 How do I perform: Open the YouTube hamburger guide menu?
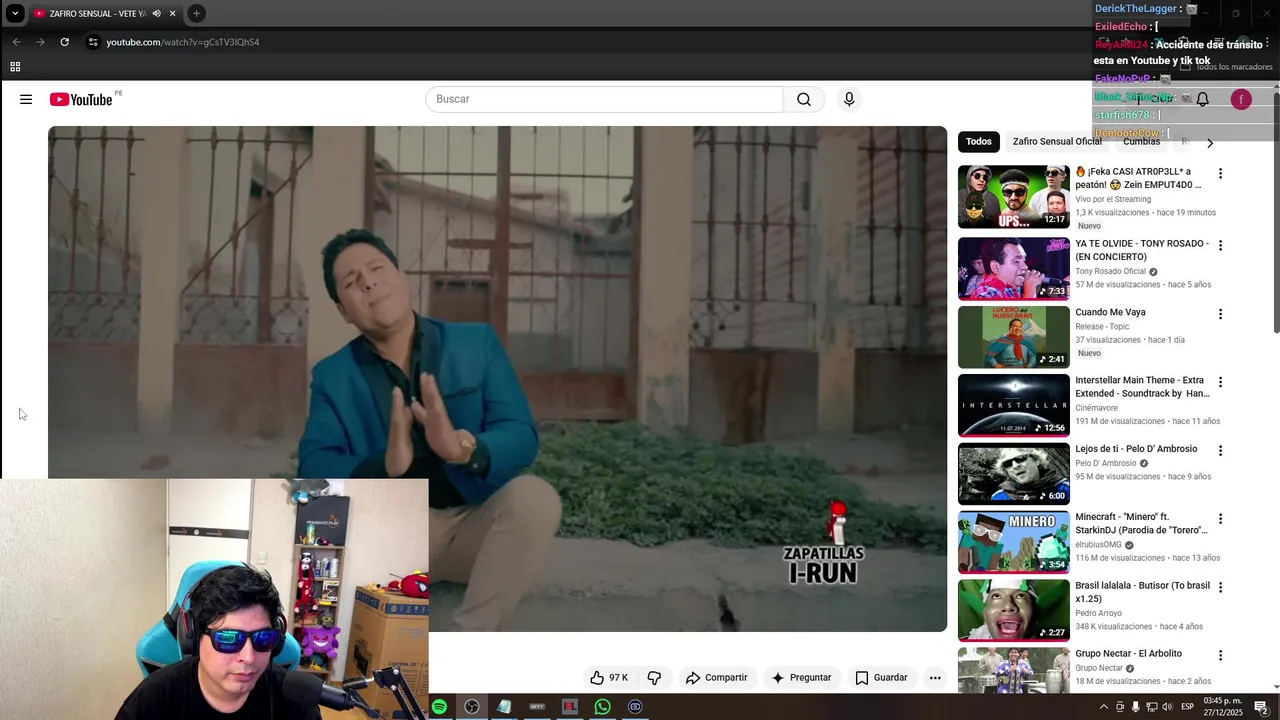click(x=26, y=99)
